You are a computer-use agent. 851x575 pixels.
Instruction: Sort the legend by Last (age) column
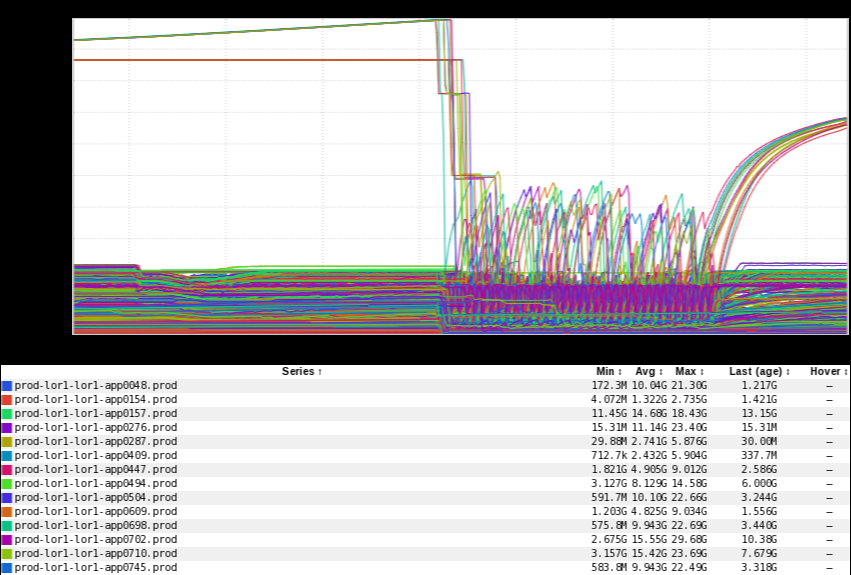[759, 372]
